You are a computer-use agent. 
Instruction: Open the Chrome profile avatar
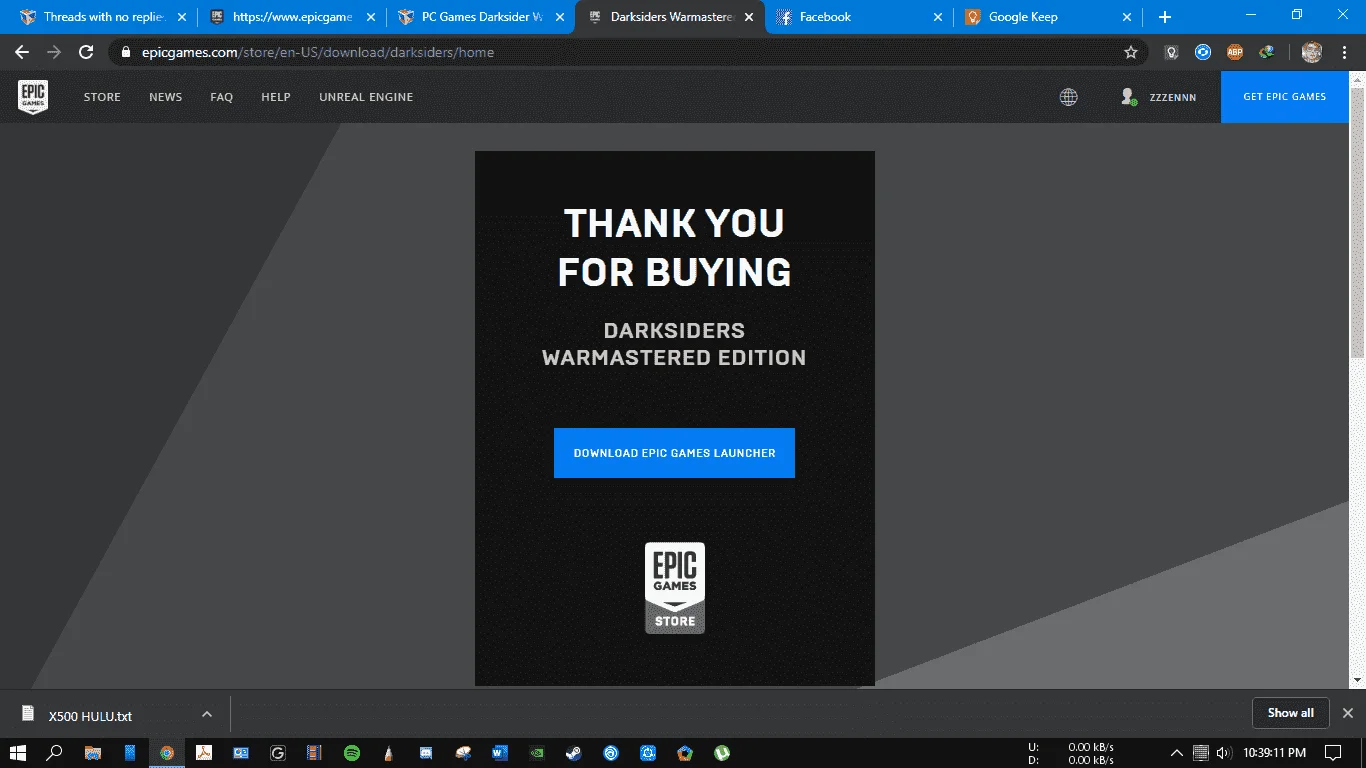click(x=1312, y=52)
